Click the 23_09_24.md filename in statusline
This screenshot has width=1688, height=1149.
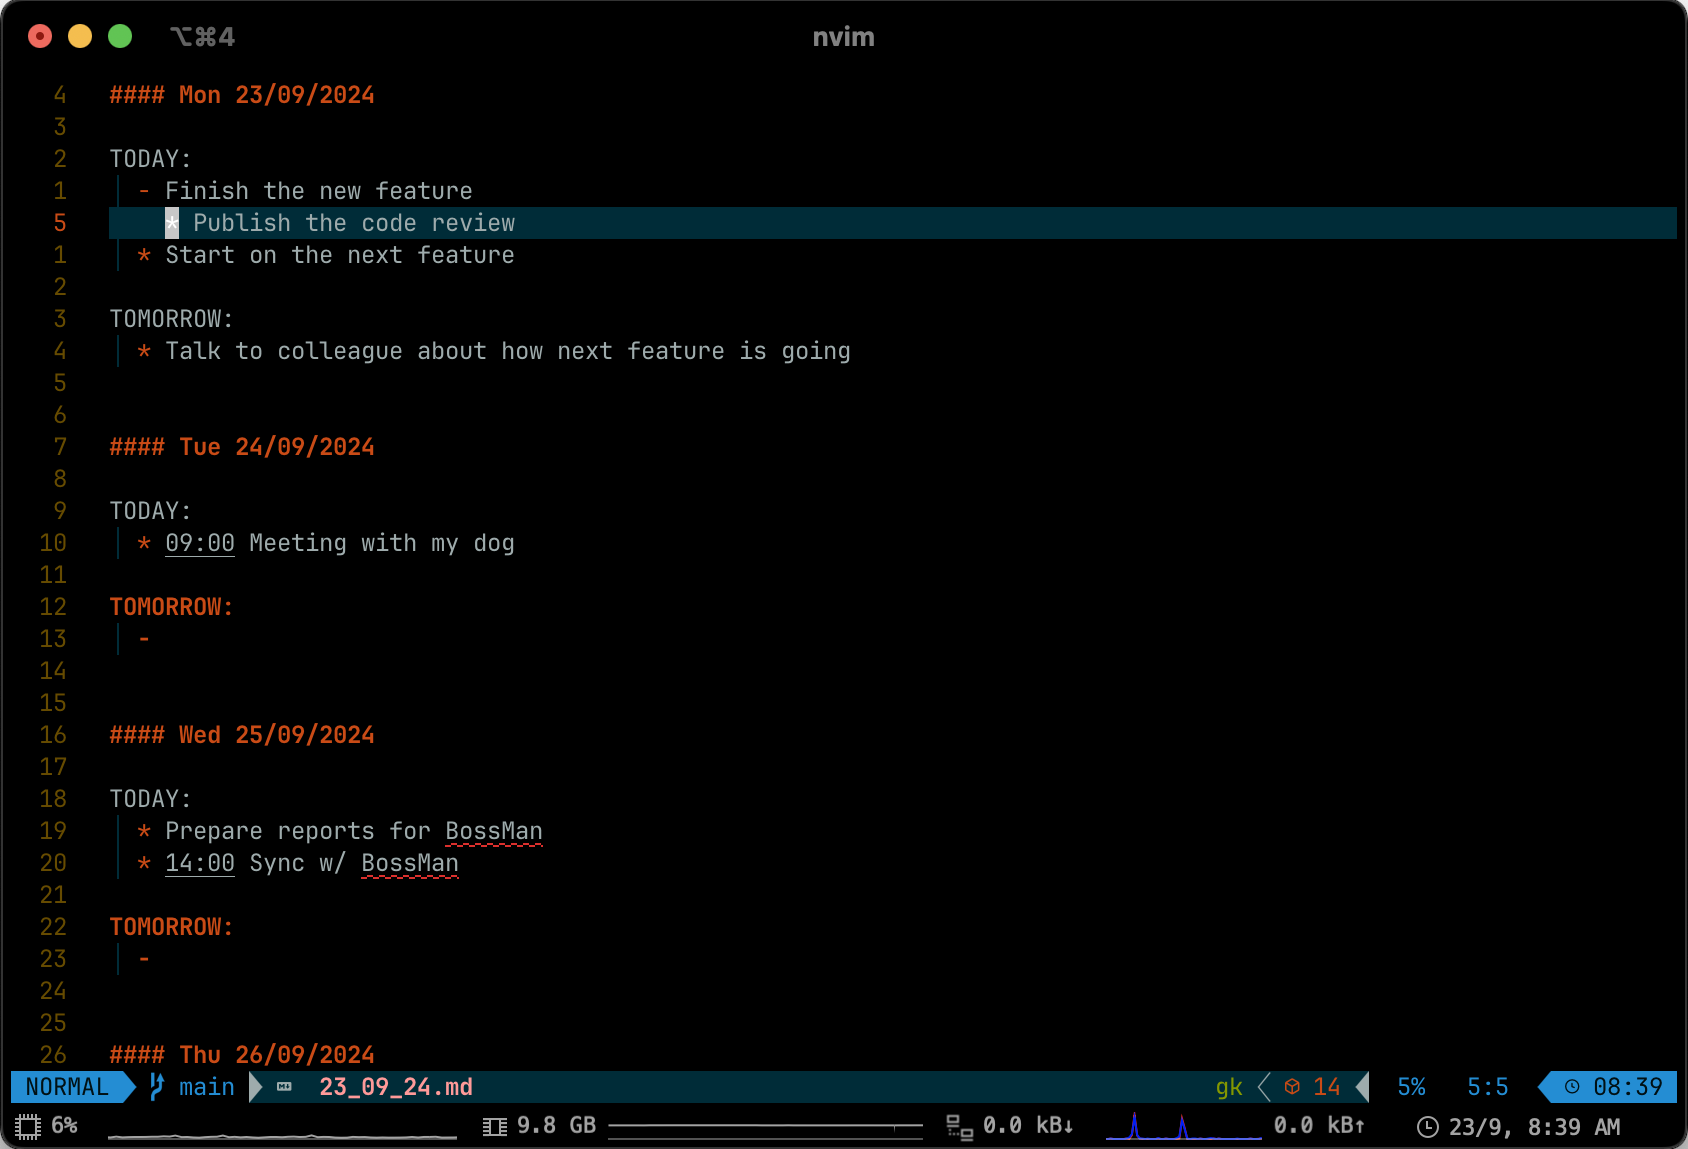coord(396,1087)
